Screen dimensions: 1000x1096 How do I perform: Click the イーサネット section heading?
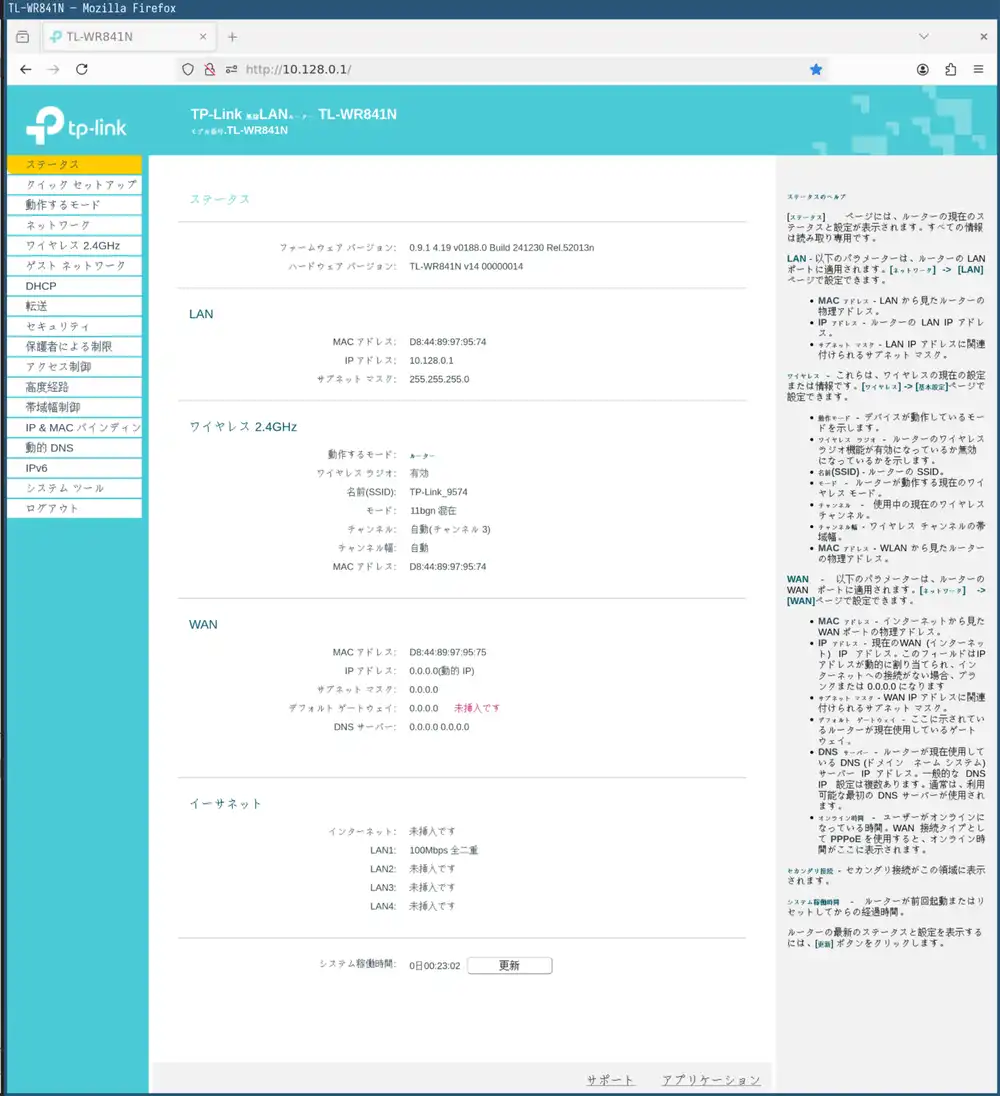[225, 804]
